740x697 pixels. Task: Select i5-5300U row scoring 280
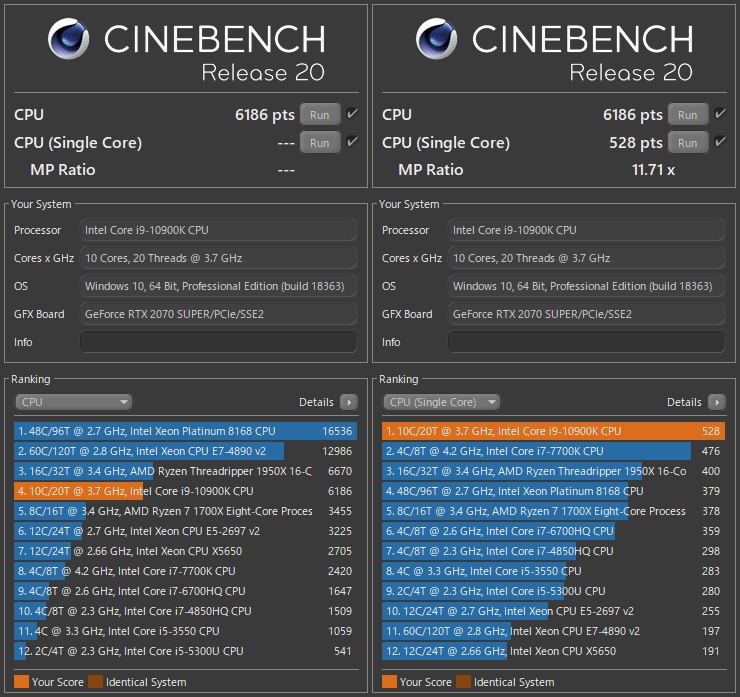(x=554, y=591)
